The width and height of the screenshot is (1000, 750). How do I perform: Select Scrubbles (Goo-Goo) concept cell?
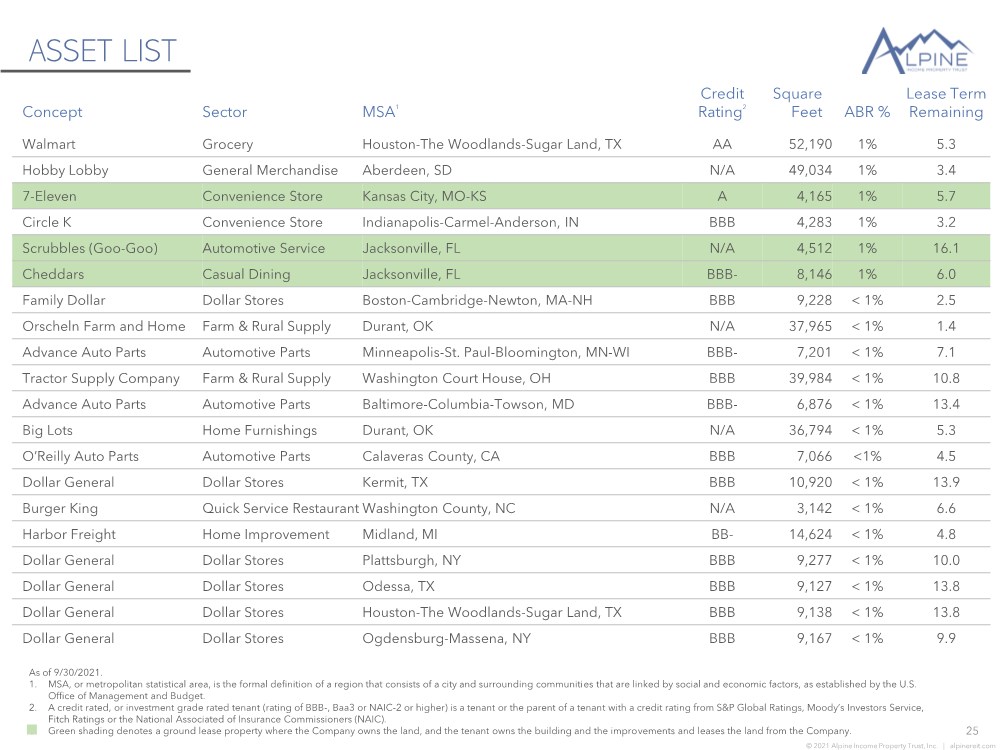[x=90, y=249]
